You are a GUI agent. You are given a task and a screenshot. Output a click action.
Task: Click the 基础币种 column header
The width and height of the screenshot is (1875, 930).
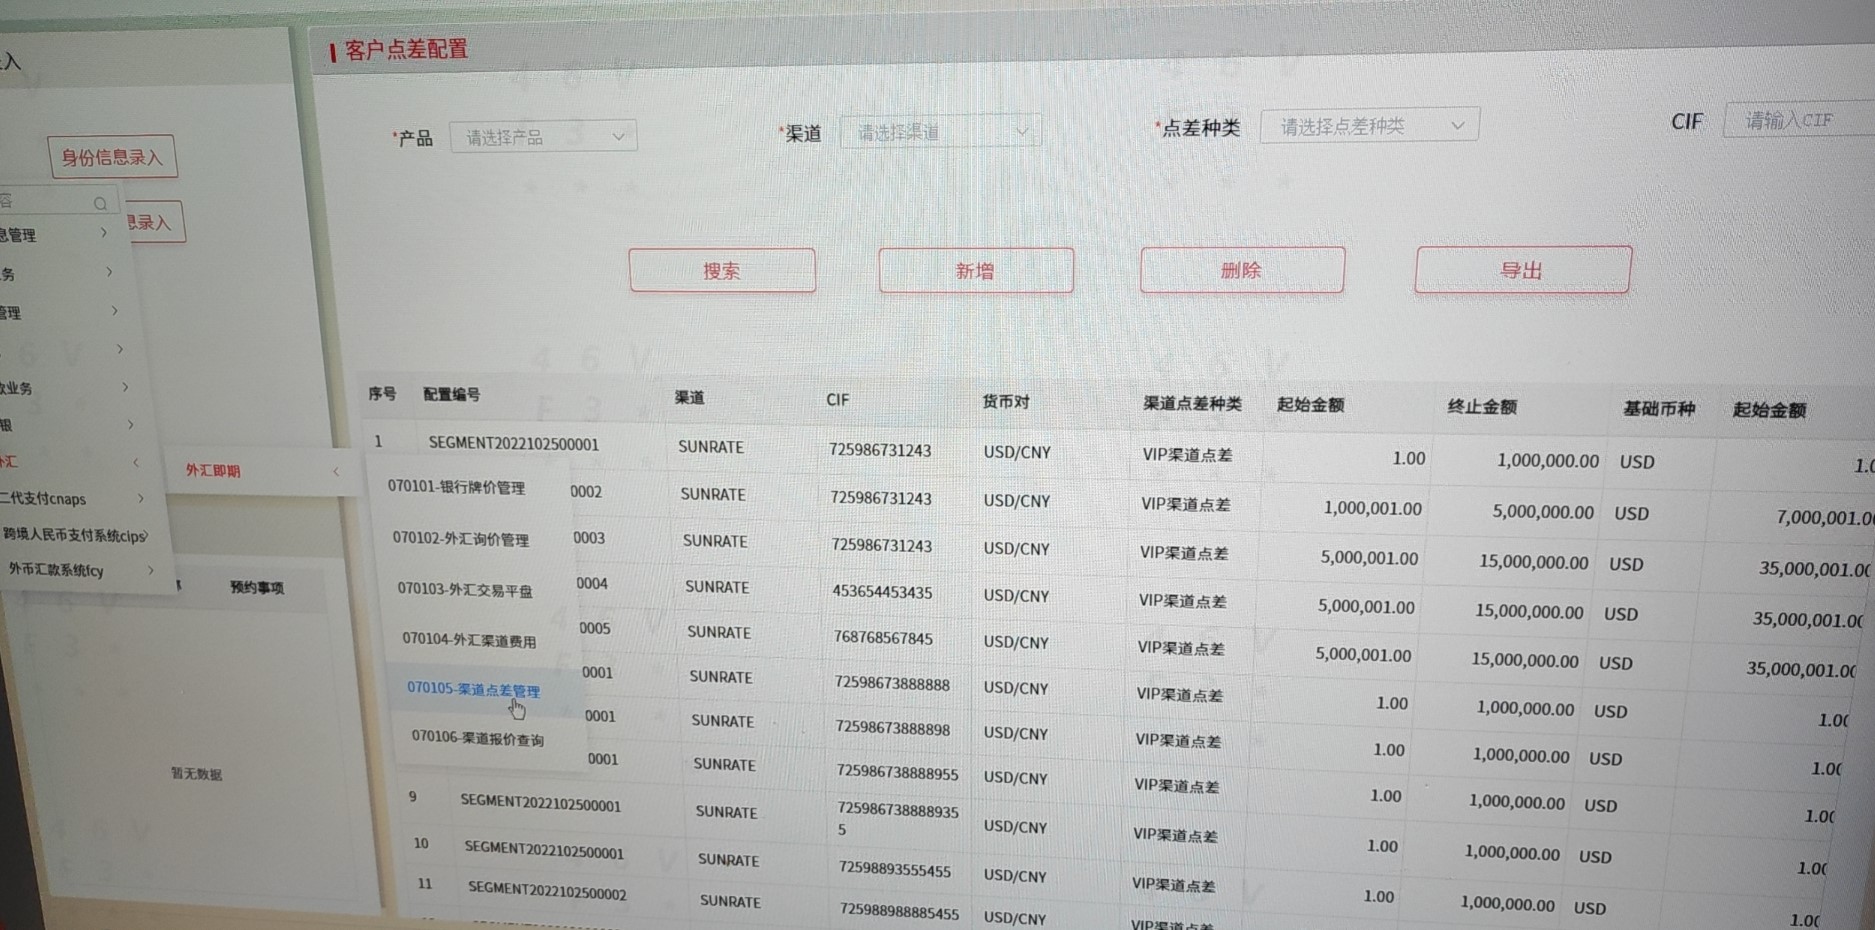pos(1659,408)
